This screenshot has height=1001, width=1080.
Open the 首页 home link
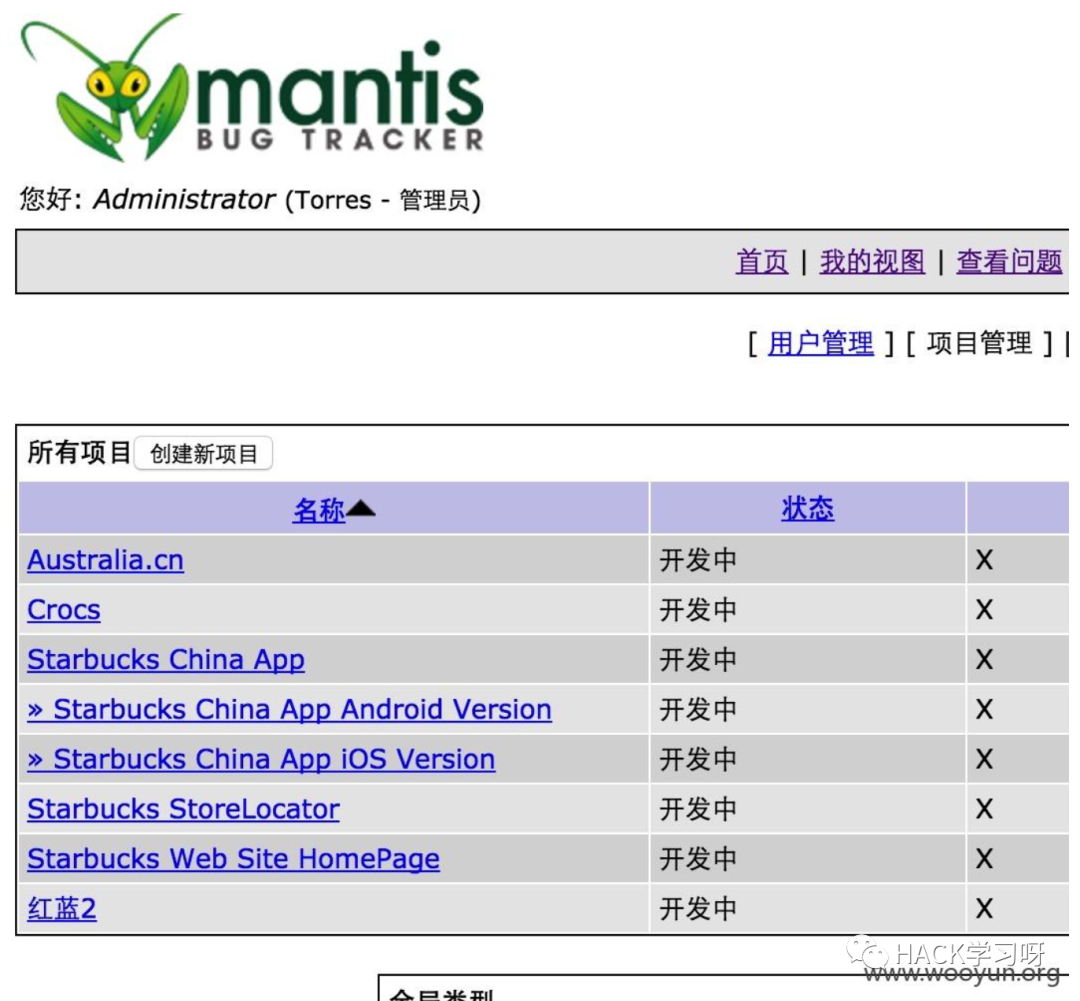[x=762, y=262]
